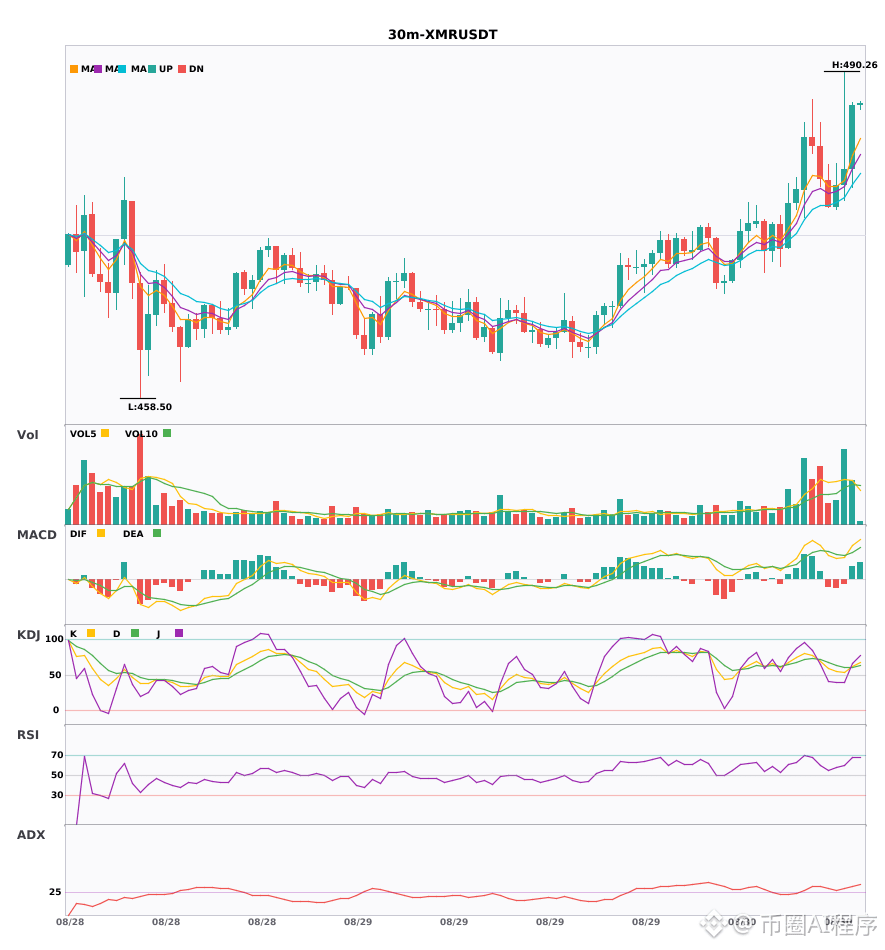Click the yellow K legend swatch
Viewport: 885px width, 950px height.
point(91,633)
